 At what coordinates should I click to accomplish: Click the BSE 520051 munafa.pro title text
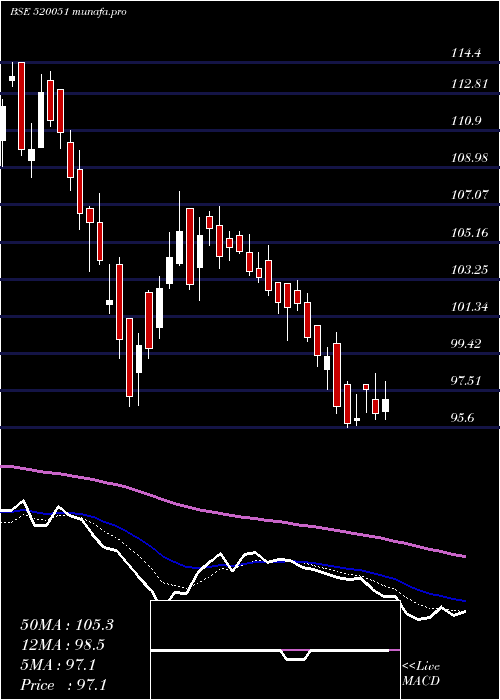pyautogui.click(x=68, y=12)
